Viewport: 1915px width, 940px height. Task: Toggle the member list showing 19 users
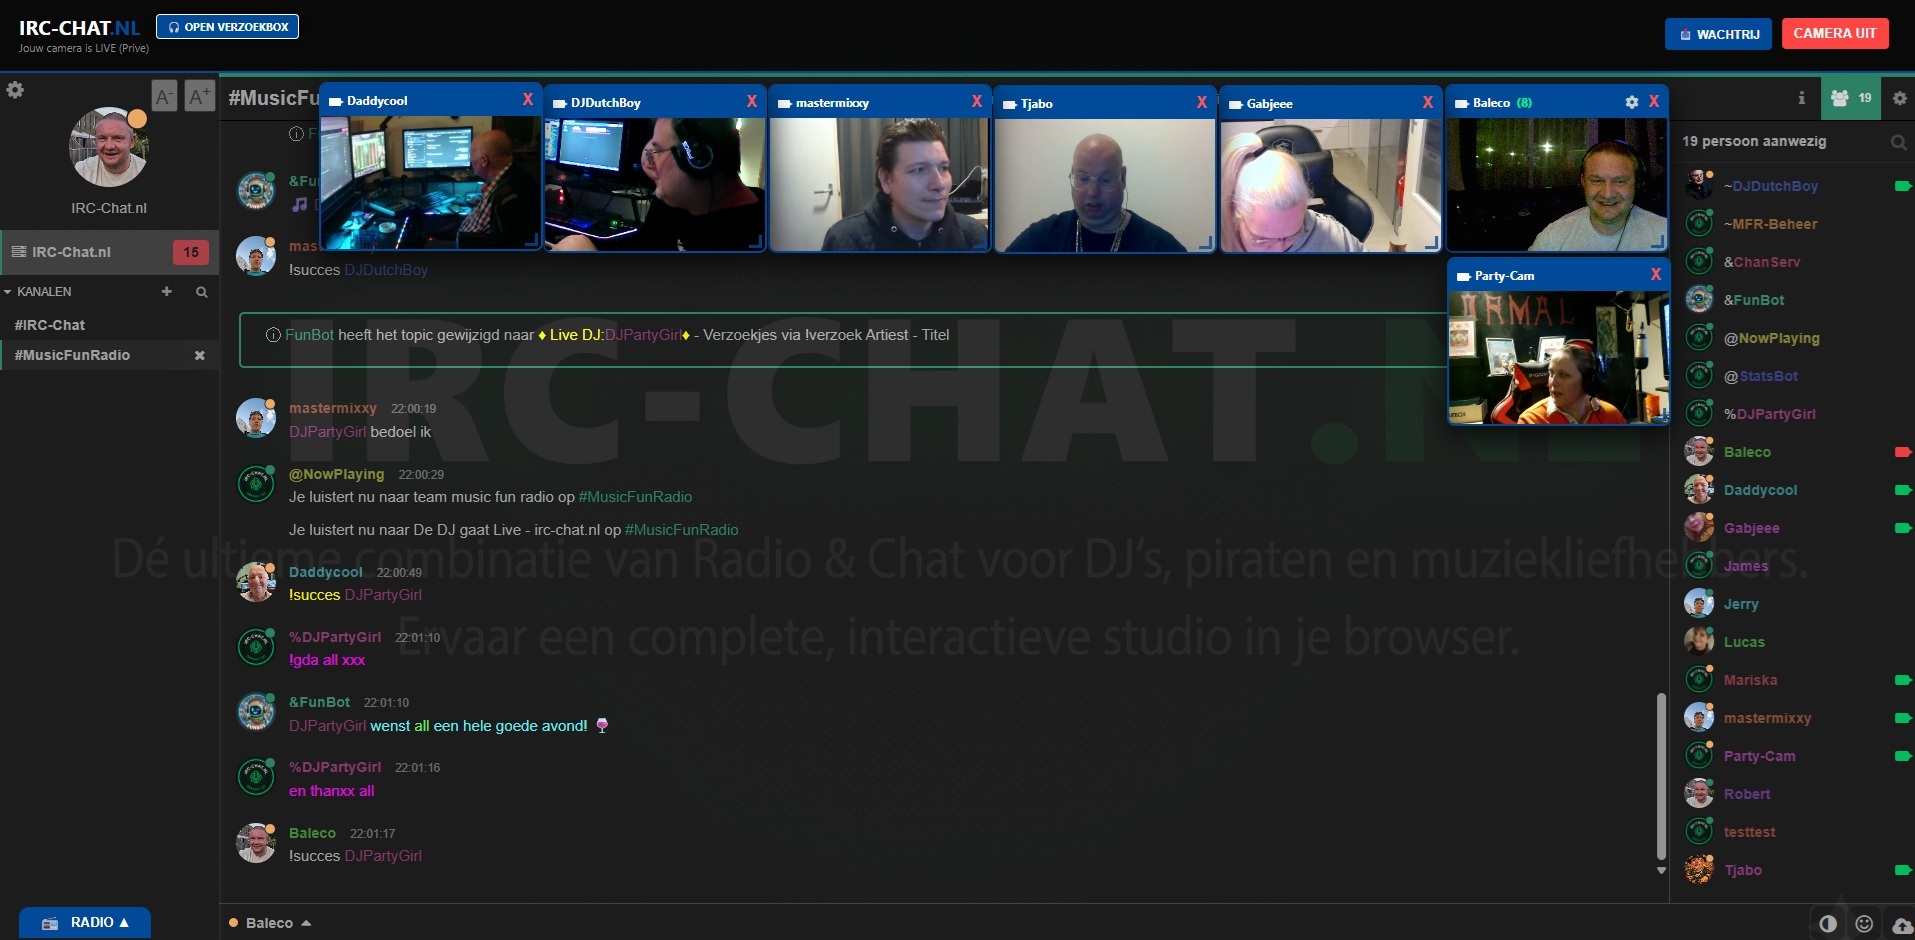tap(1848, 98)
